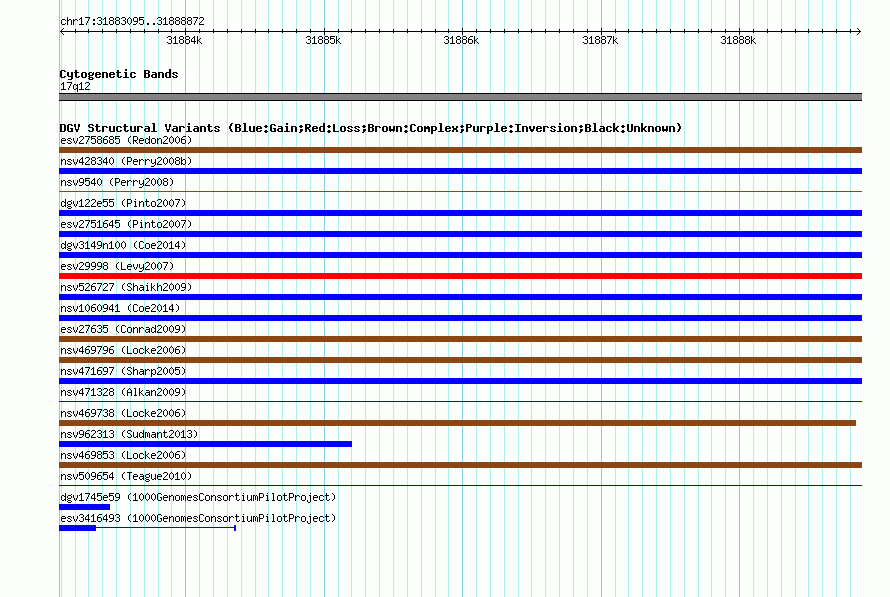
Task: Click the esv2758685 (Redon2006) label
Action: (126, 140)
